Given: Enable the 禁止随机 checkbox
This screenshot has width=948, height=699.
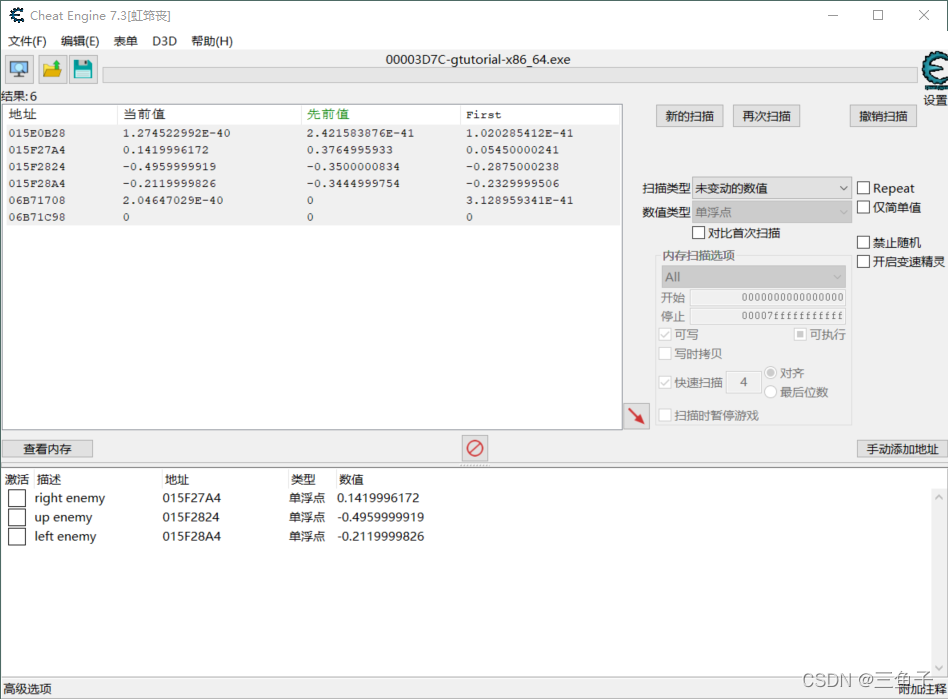Looking at the screenshot, I should pyautogui.click(x=863, y=242).
